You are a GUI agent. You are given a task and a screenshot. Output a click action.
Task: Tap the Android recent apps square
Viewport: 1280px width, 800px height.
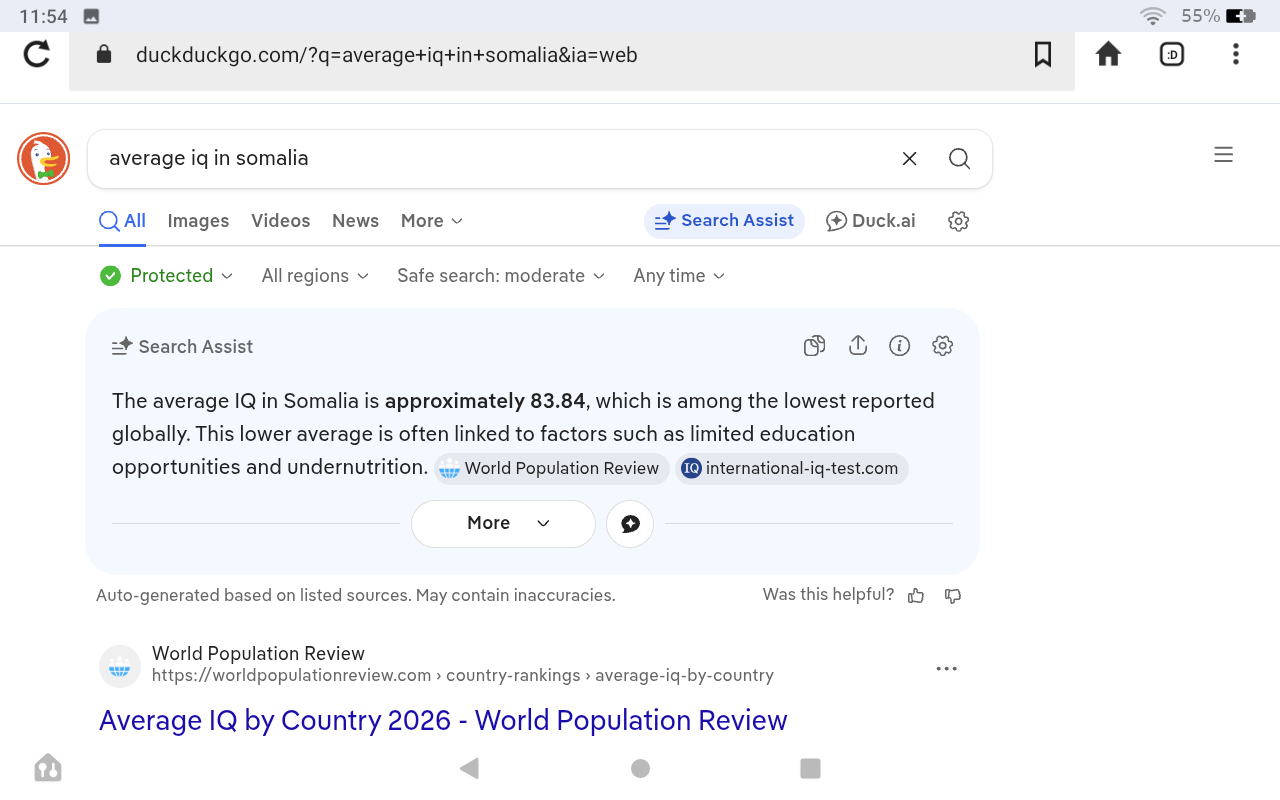[x=811, y=768]
